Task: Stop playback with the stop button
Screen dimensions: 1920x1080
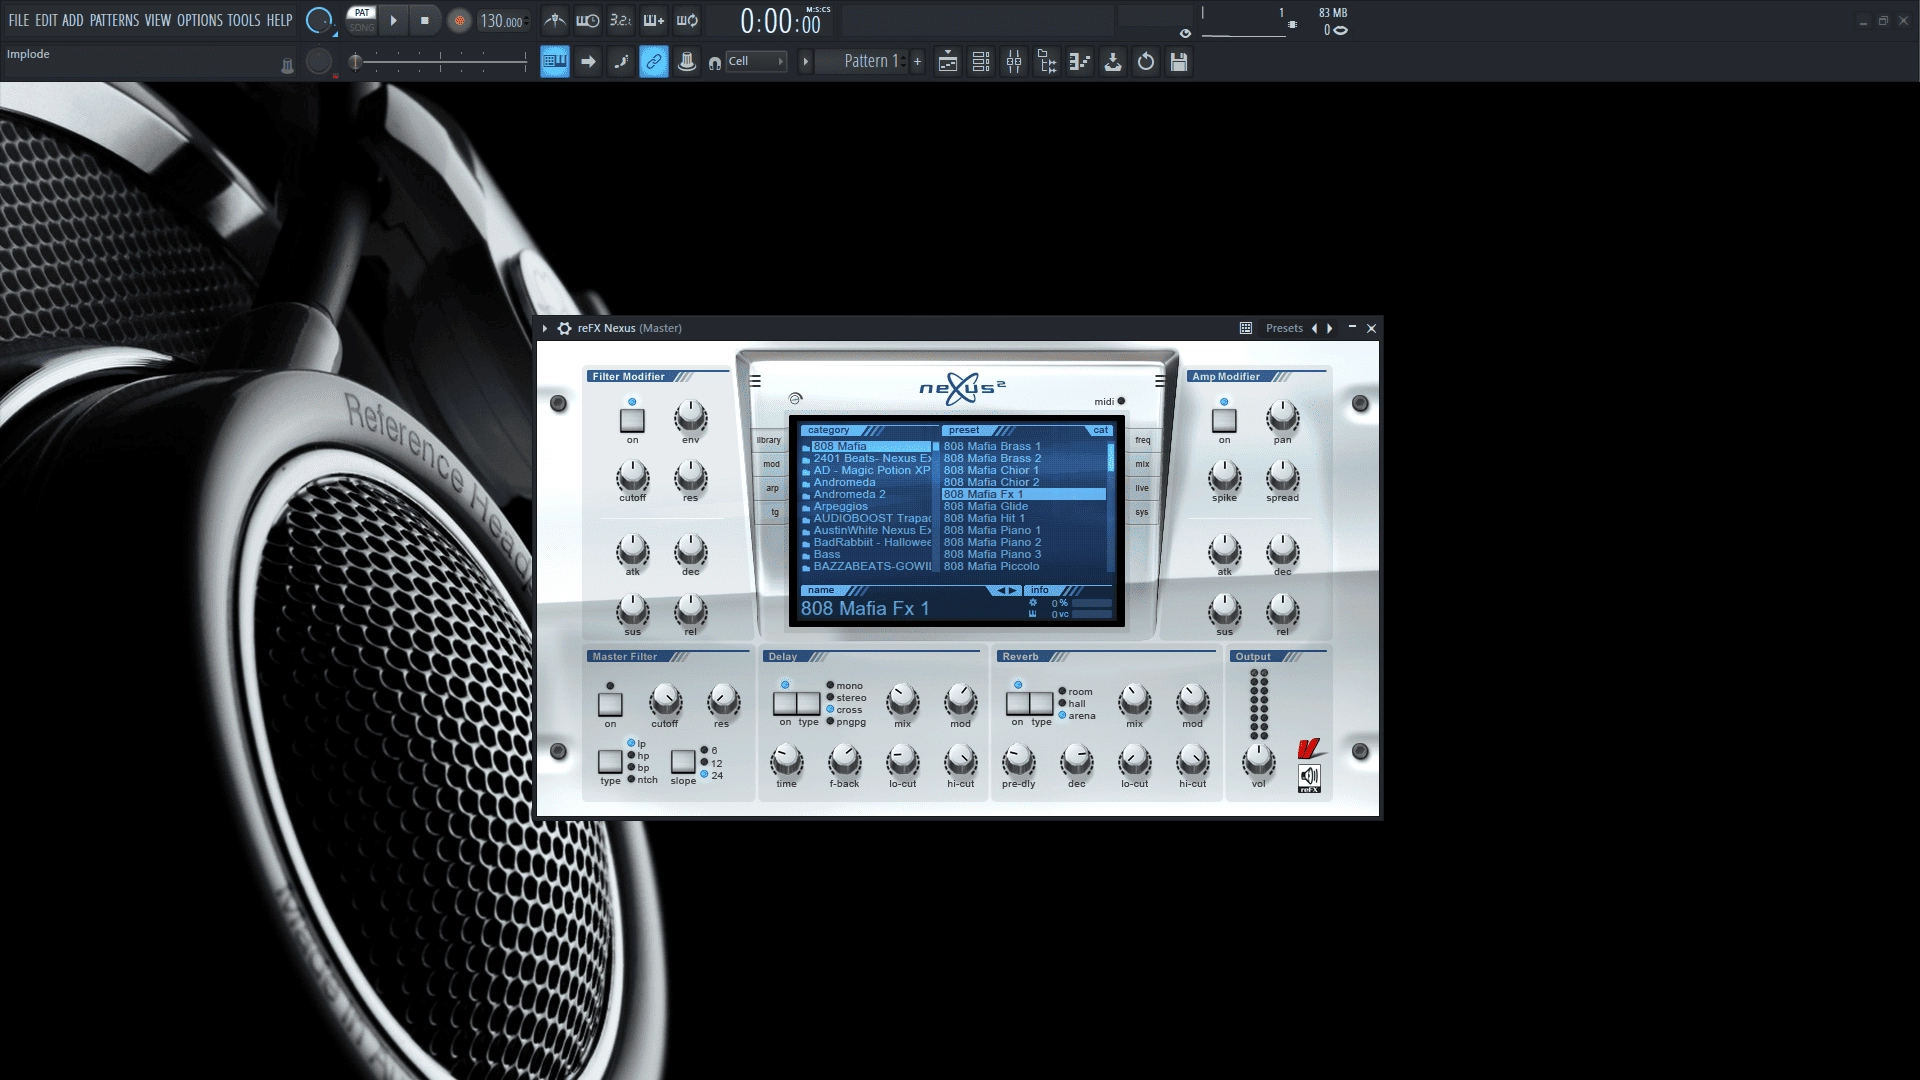Action: coord(425,20)
